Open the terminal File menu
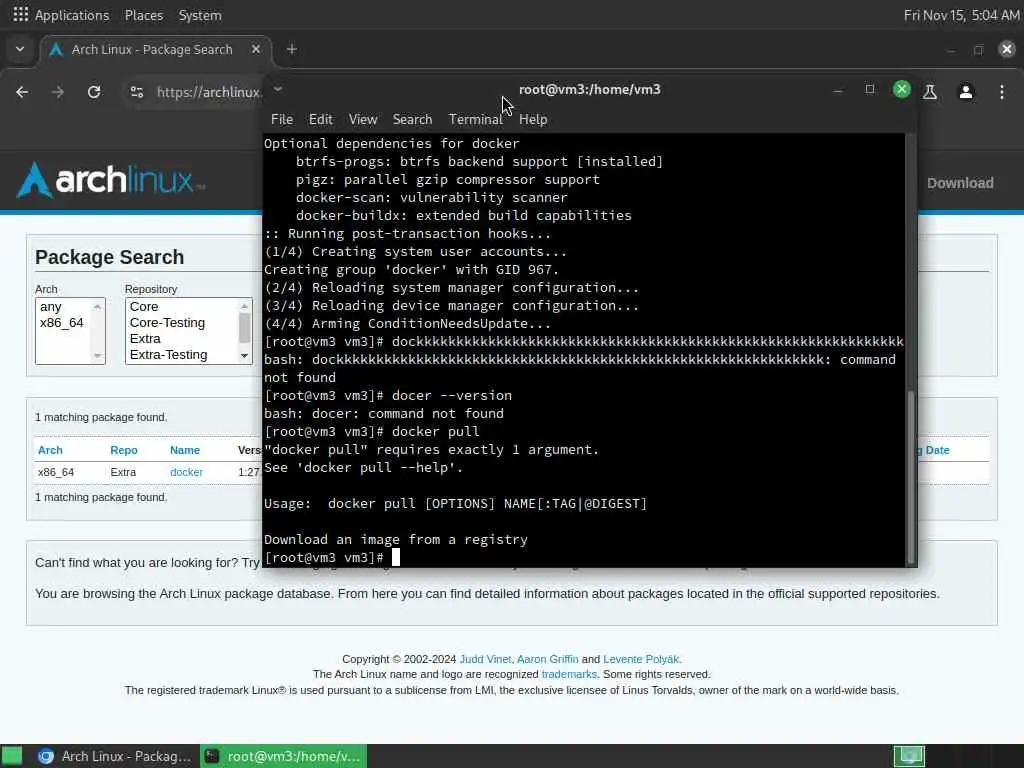 tap(281, 120)
